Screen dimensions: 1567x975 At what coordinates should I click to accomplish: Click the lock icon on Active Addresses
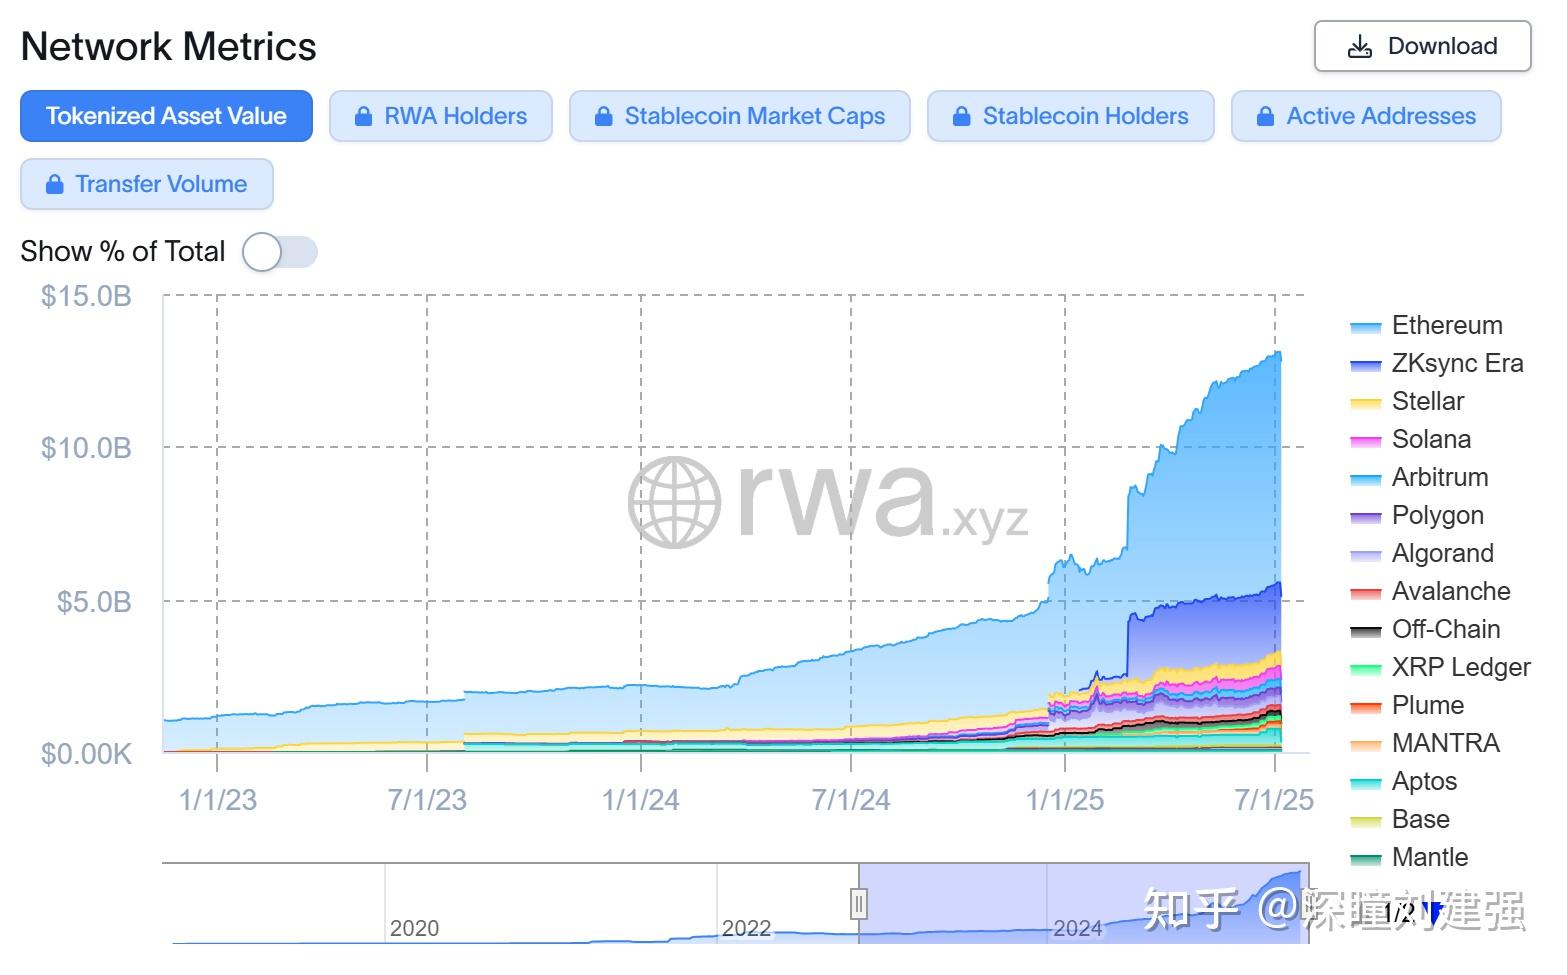tap(1266, 116)
